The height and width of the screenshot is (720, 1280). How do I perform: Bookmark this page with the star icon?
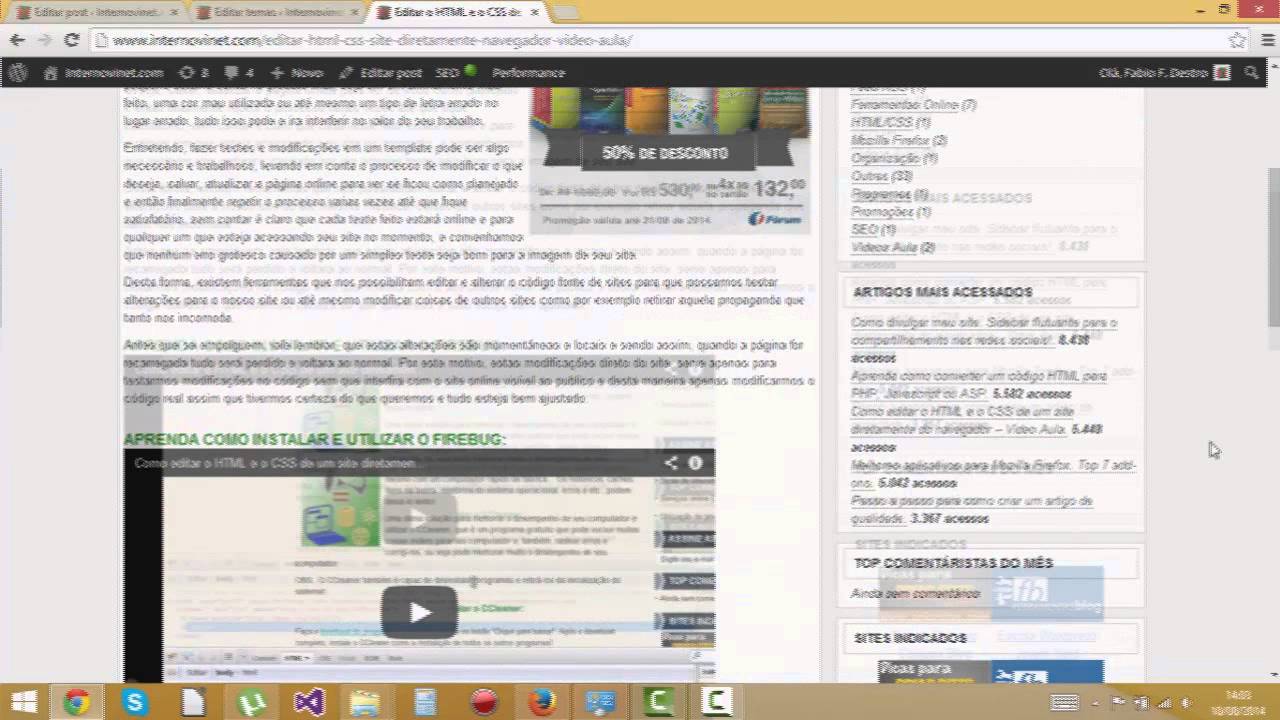[x=1237, y=40]
